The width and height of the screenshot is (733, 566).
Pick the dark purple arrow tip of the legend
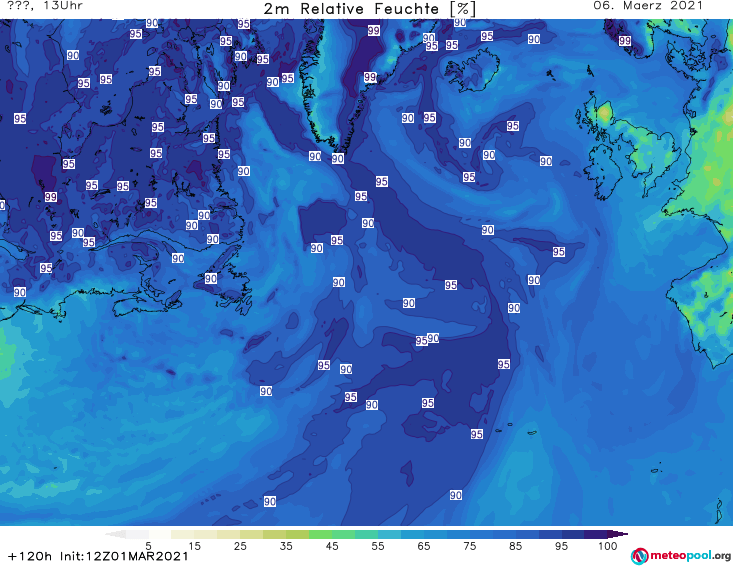coord(618,534)
